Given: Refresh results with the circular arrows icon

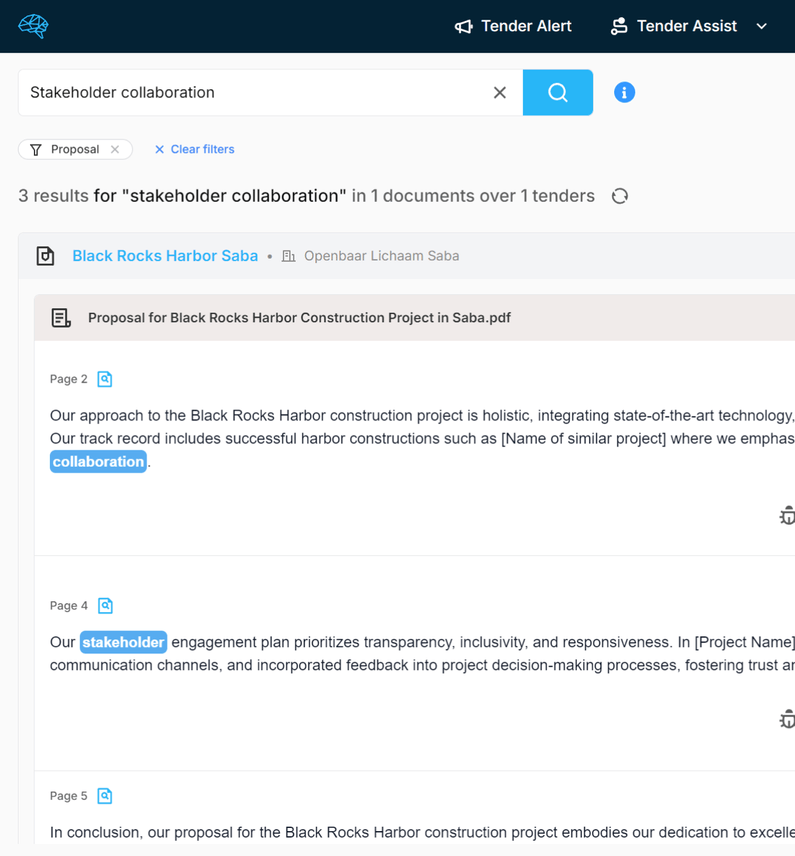Looking at the screenshot, I should [620, 196].
